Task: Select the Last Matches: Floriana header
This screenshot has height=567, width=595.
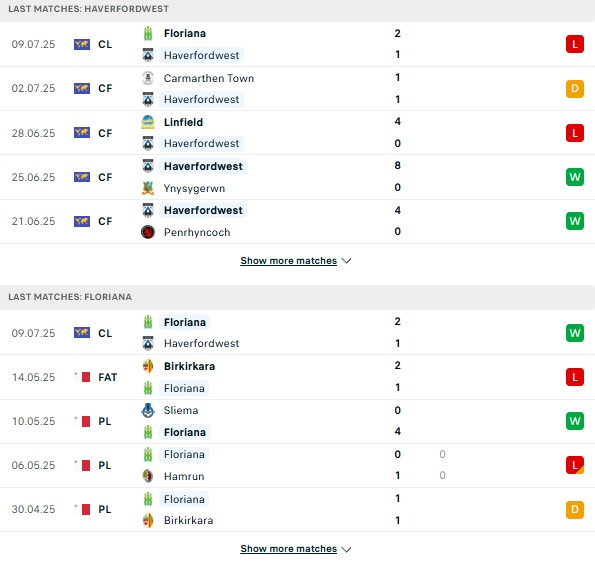Action: (x=298, y=297)
